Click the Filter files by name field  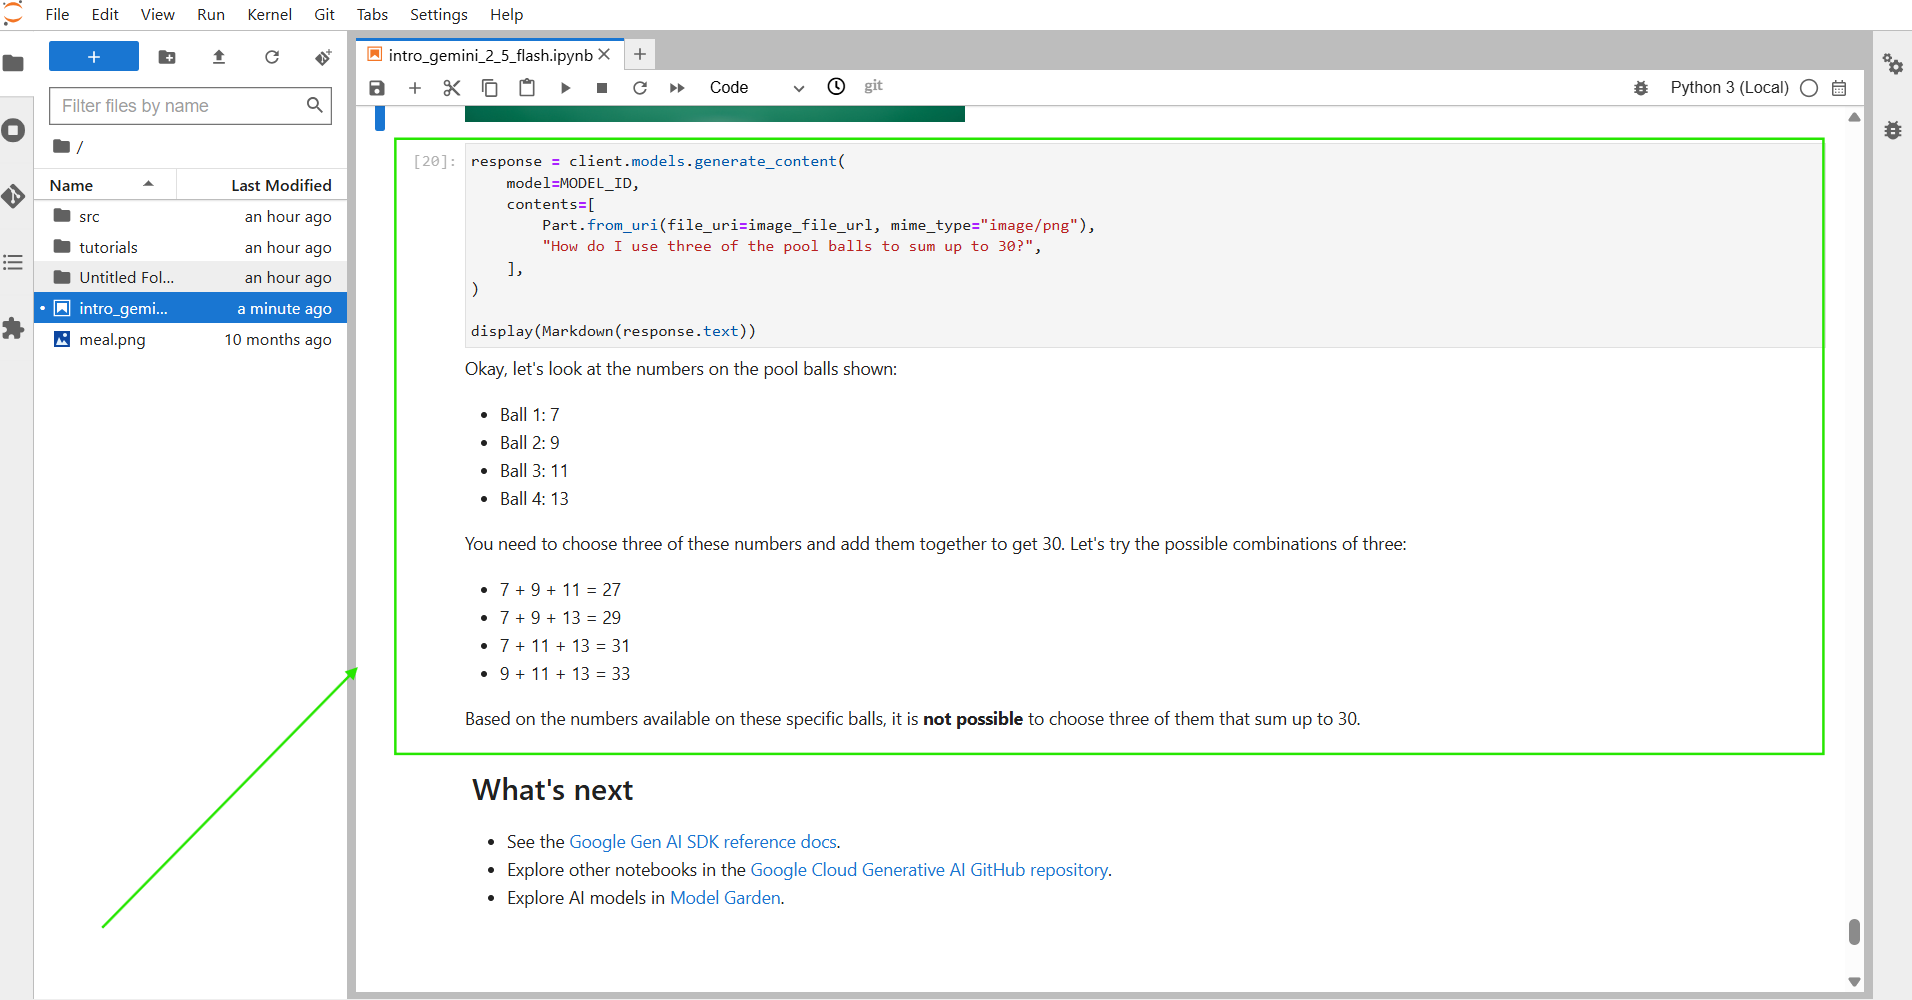coord(180,106)
